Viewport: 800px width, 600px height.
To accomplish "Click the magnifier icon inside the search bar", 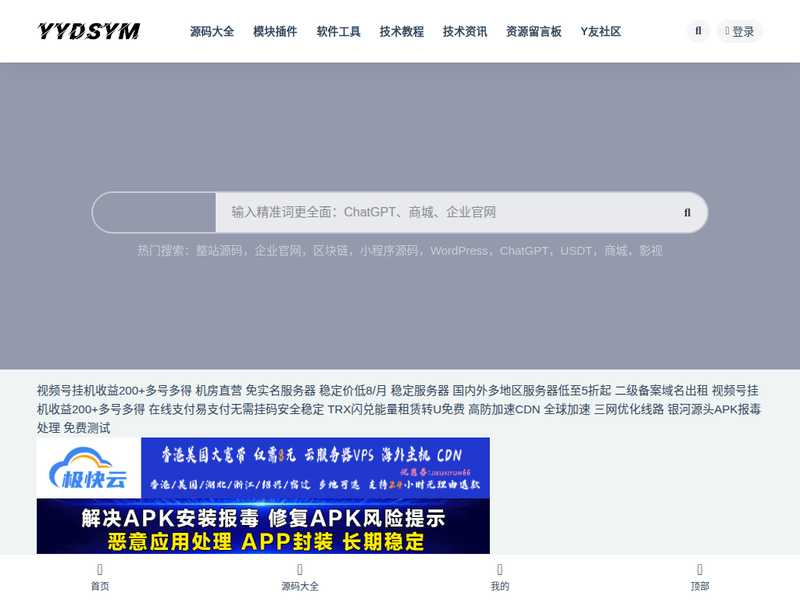I will tap(687, 212).
